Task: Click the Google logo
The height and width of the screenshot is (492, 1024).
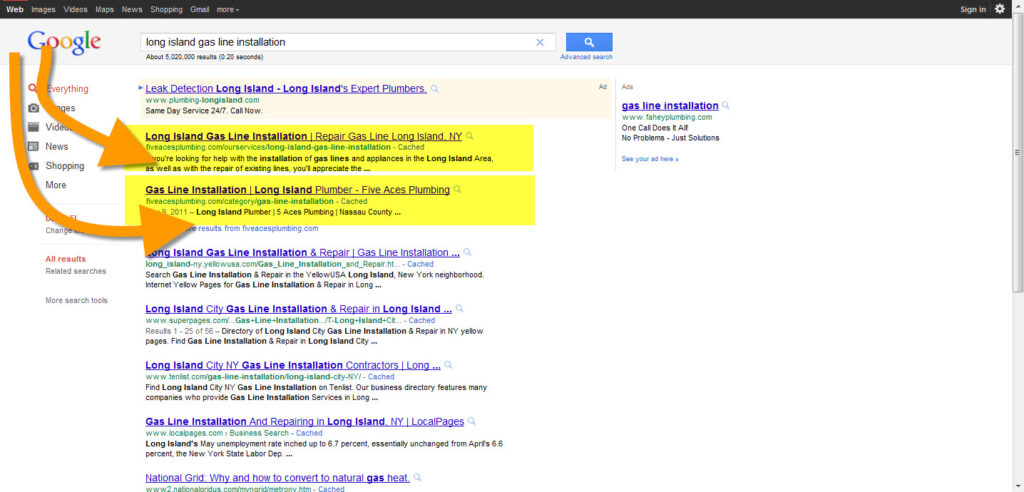Action: pos(64,42)
